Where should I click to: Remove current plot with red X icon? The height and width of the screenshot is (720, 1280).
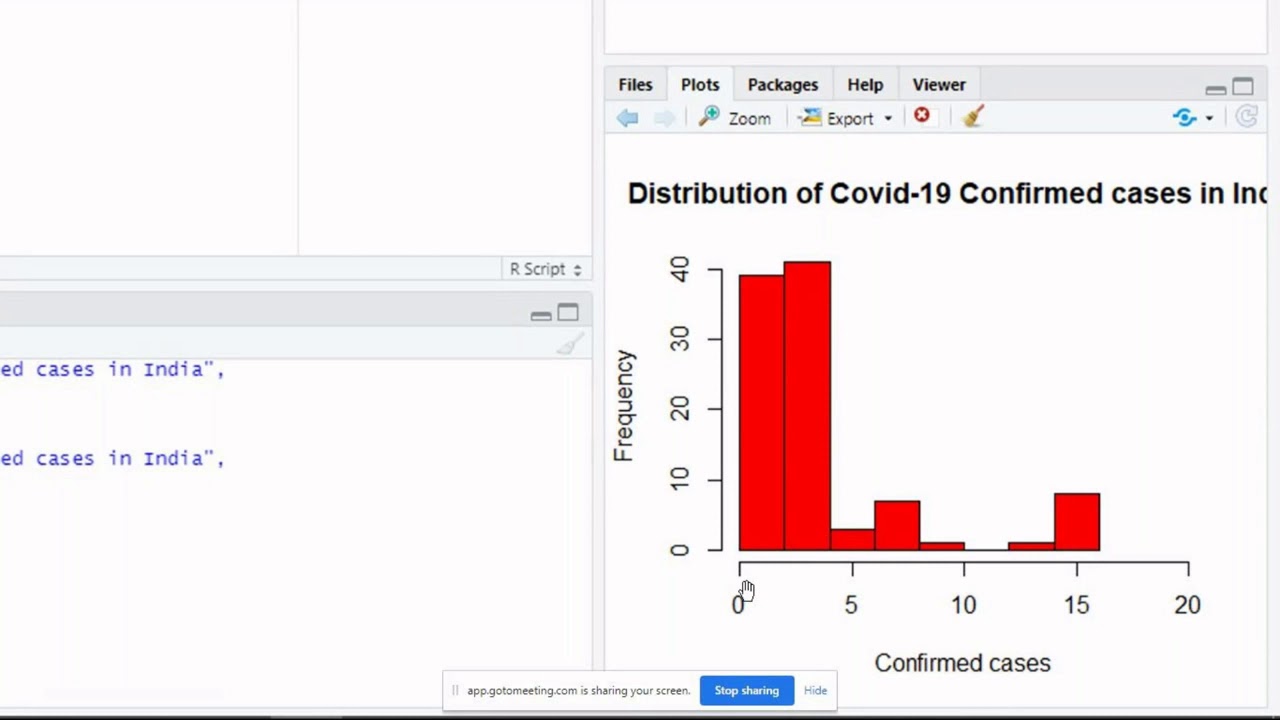tap(922, 116)
